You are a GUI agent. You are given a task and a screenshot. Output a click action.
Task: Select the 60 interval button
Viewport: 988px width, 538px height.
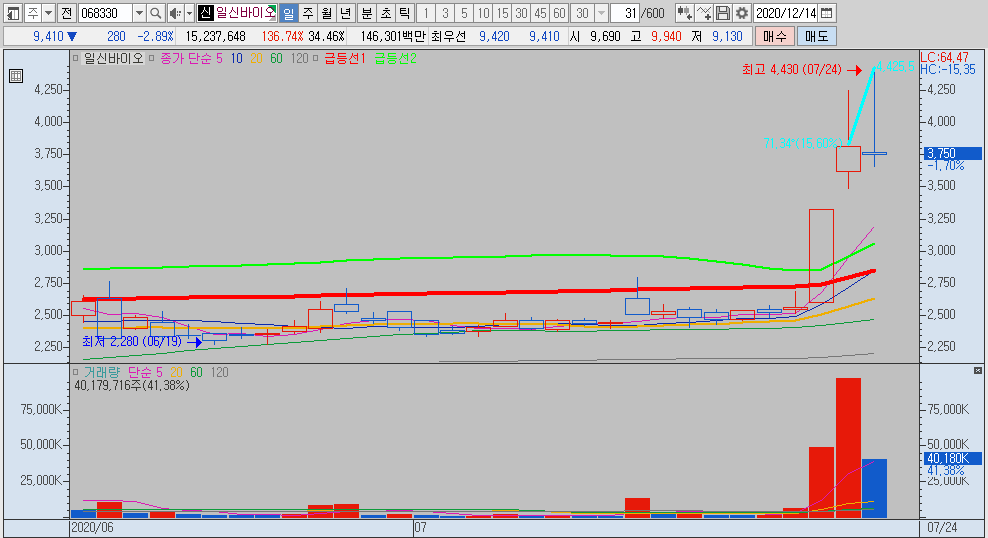pyautogui.click(x=559, y=13)
